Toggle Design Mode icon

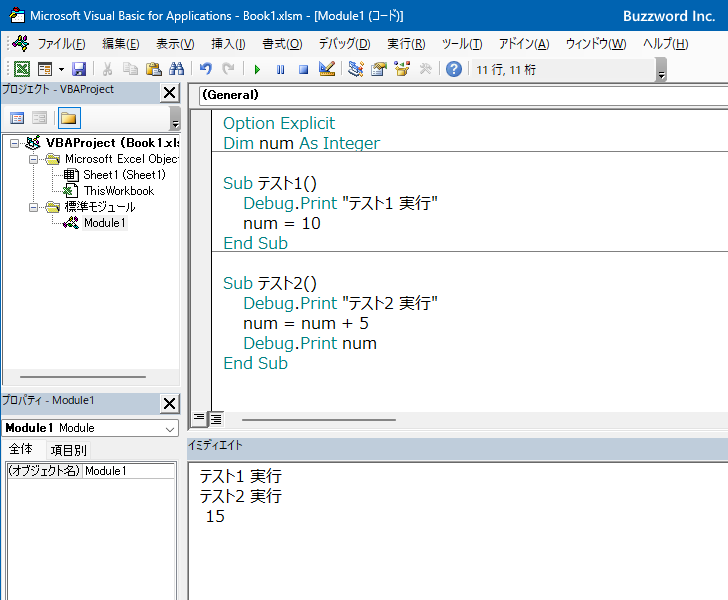point(327,69)
